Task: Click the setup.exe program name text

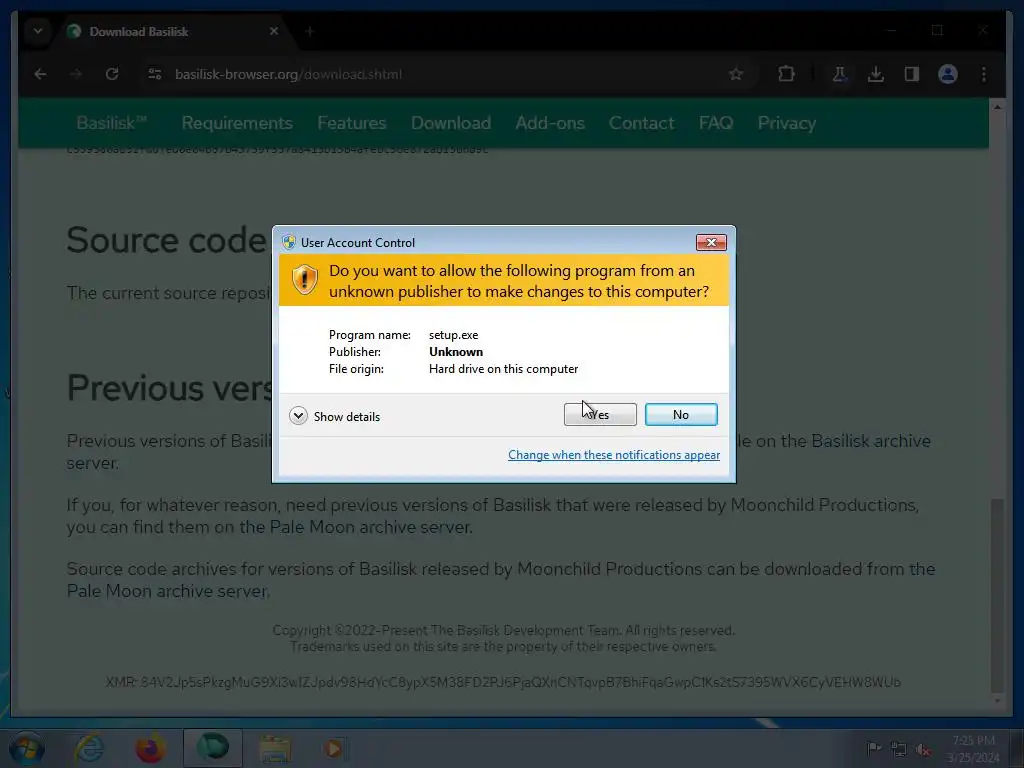Action: coord(453,334)
